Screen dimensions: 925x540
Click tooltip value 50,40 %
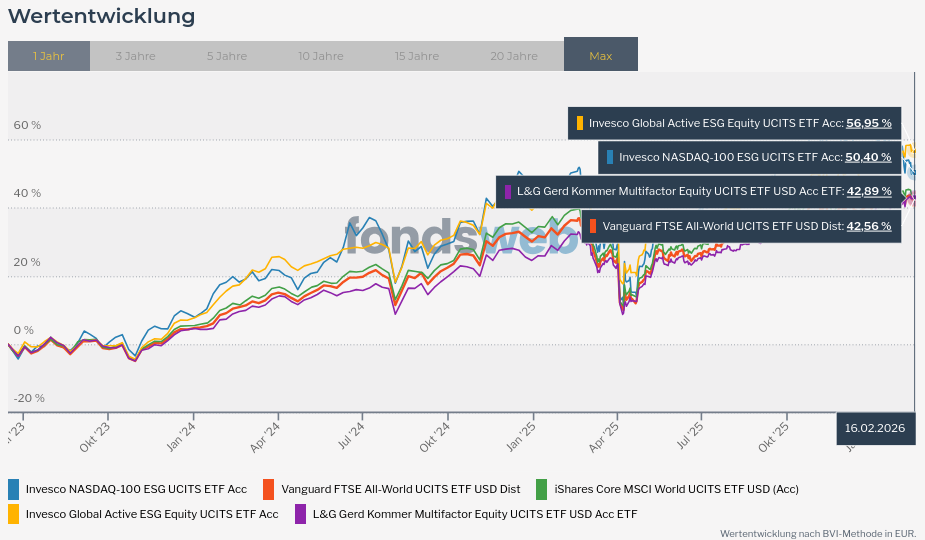(x=868, y=157)
